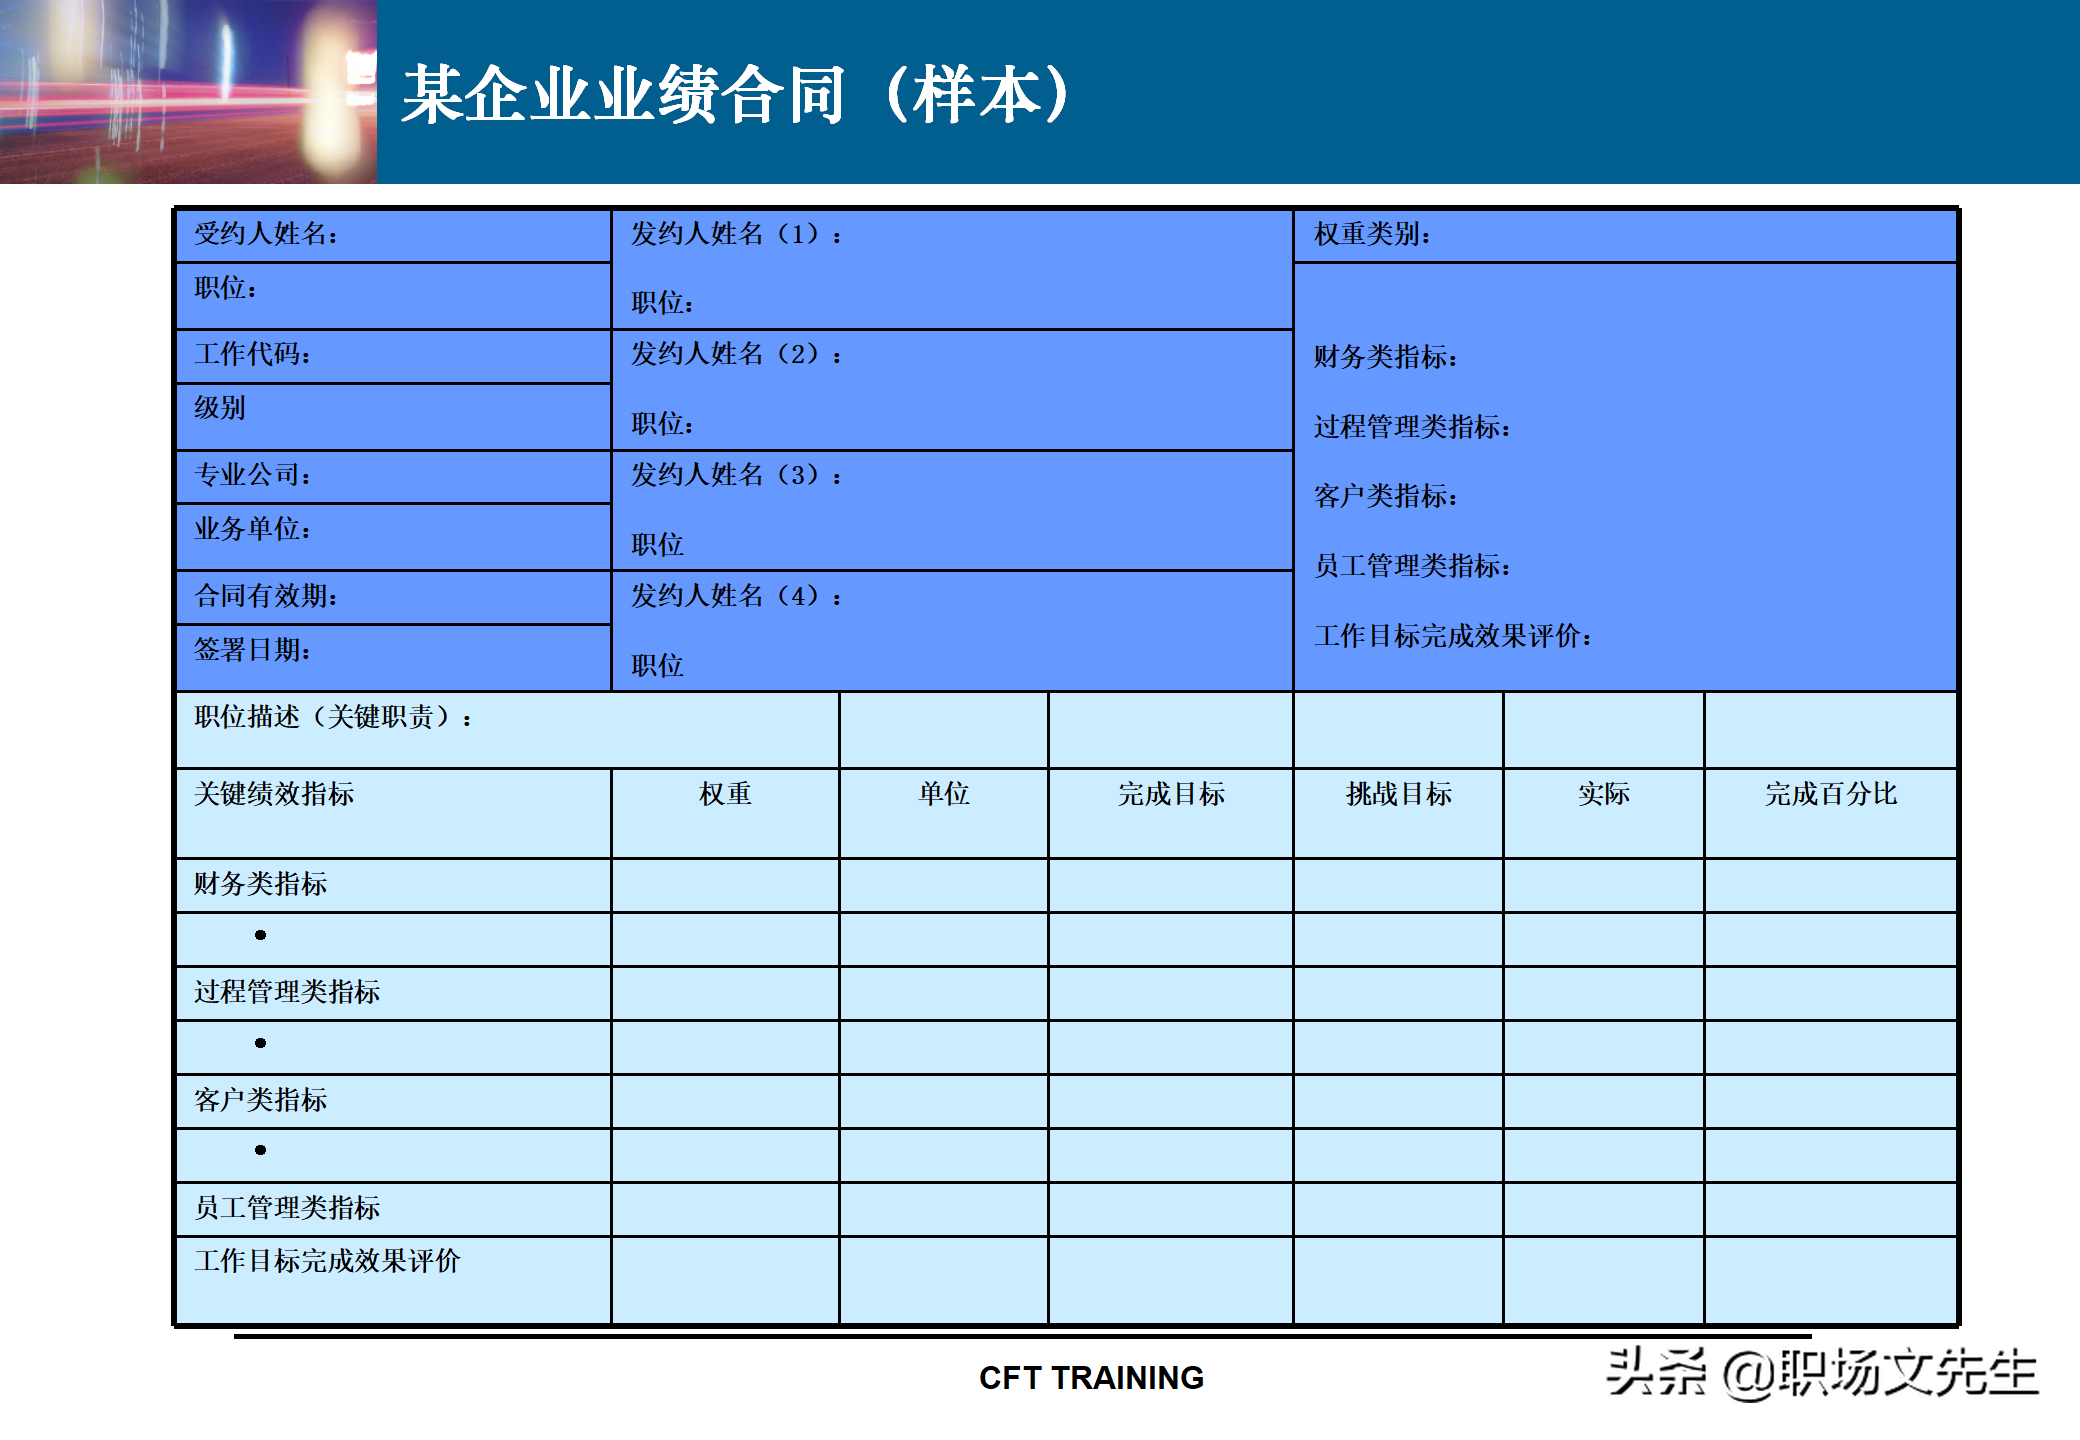Click the 头条 @职场文先生 watermark
Image resolution: width=2080 pixels, height=1440 pixels.
tap(1820, 1372)
